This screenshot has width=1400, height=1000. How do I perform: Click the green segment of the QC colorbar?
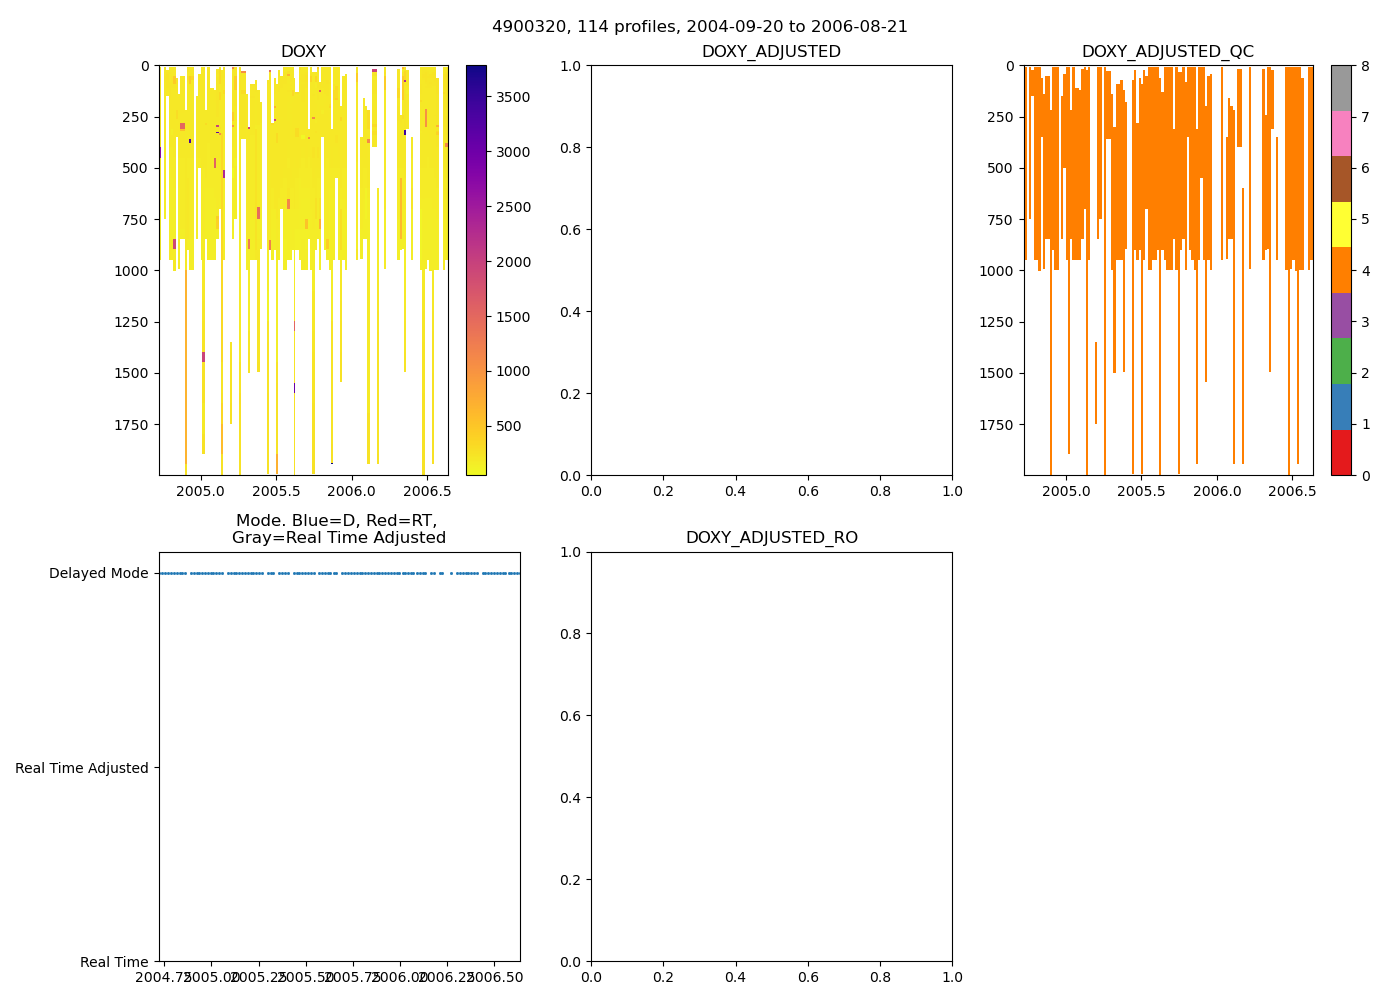[1340, 361]
